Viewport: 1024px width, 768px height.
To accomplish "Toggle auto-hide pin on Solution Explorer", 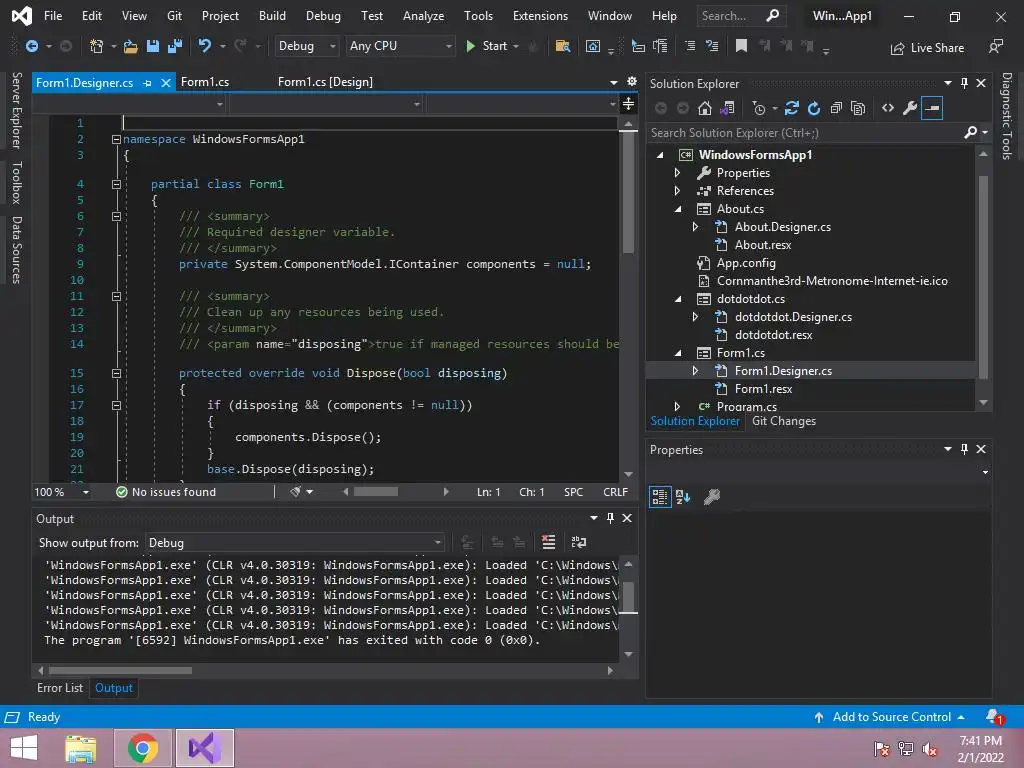I will 964,83.
